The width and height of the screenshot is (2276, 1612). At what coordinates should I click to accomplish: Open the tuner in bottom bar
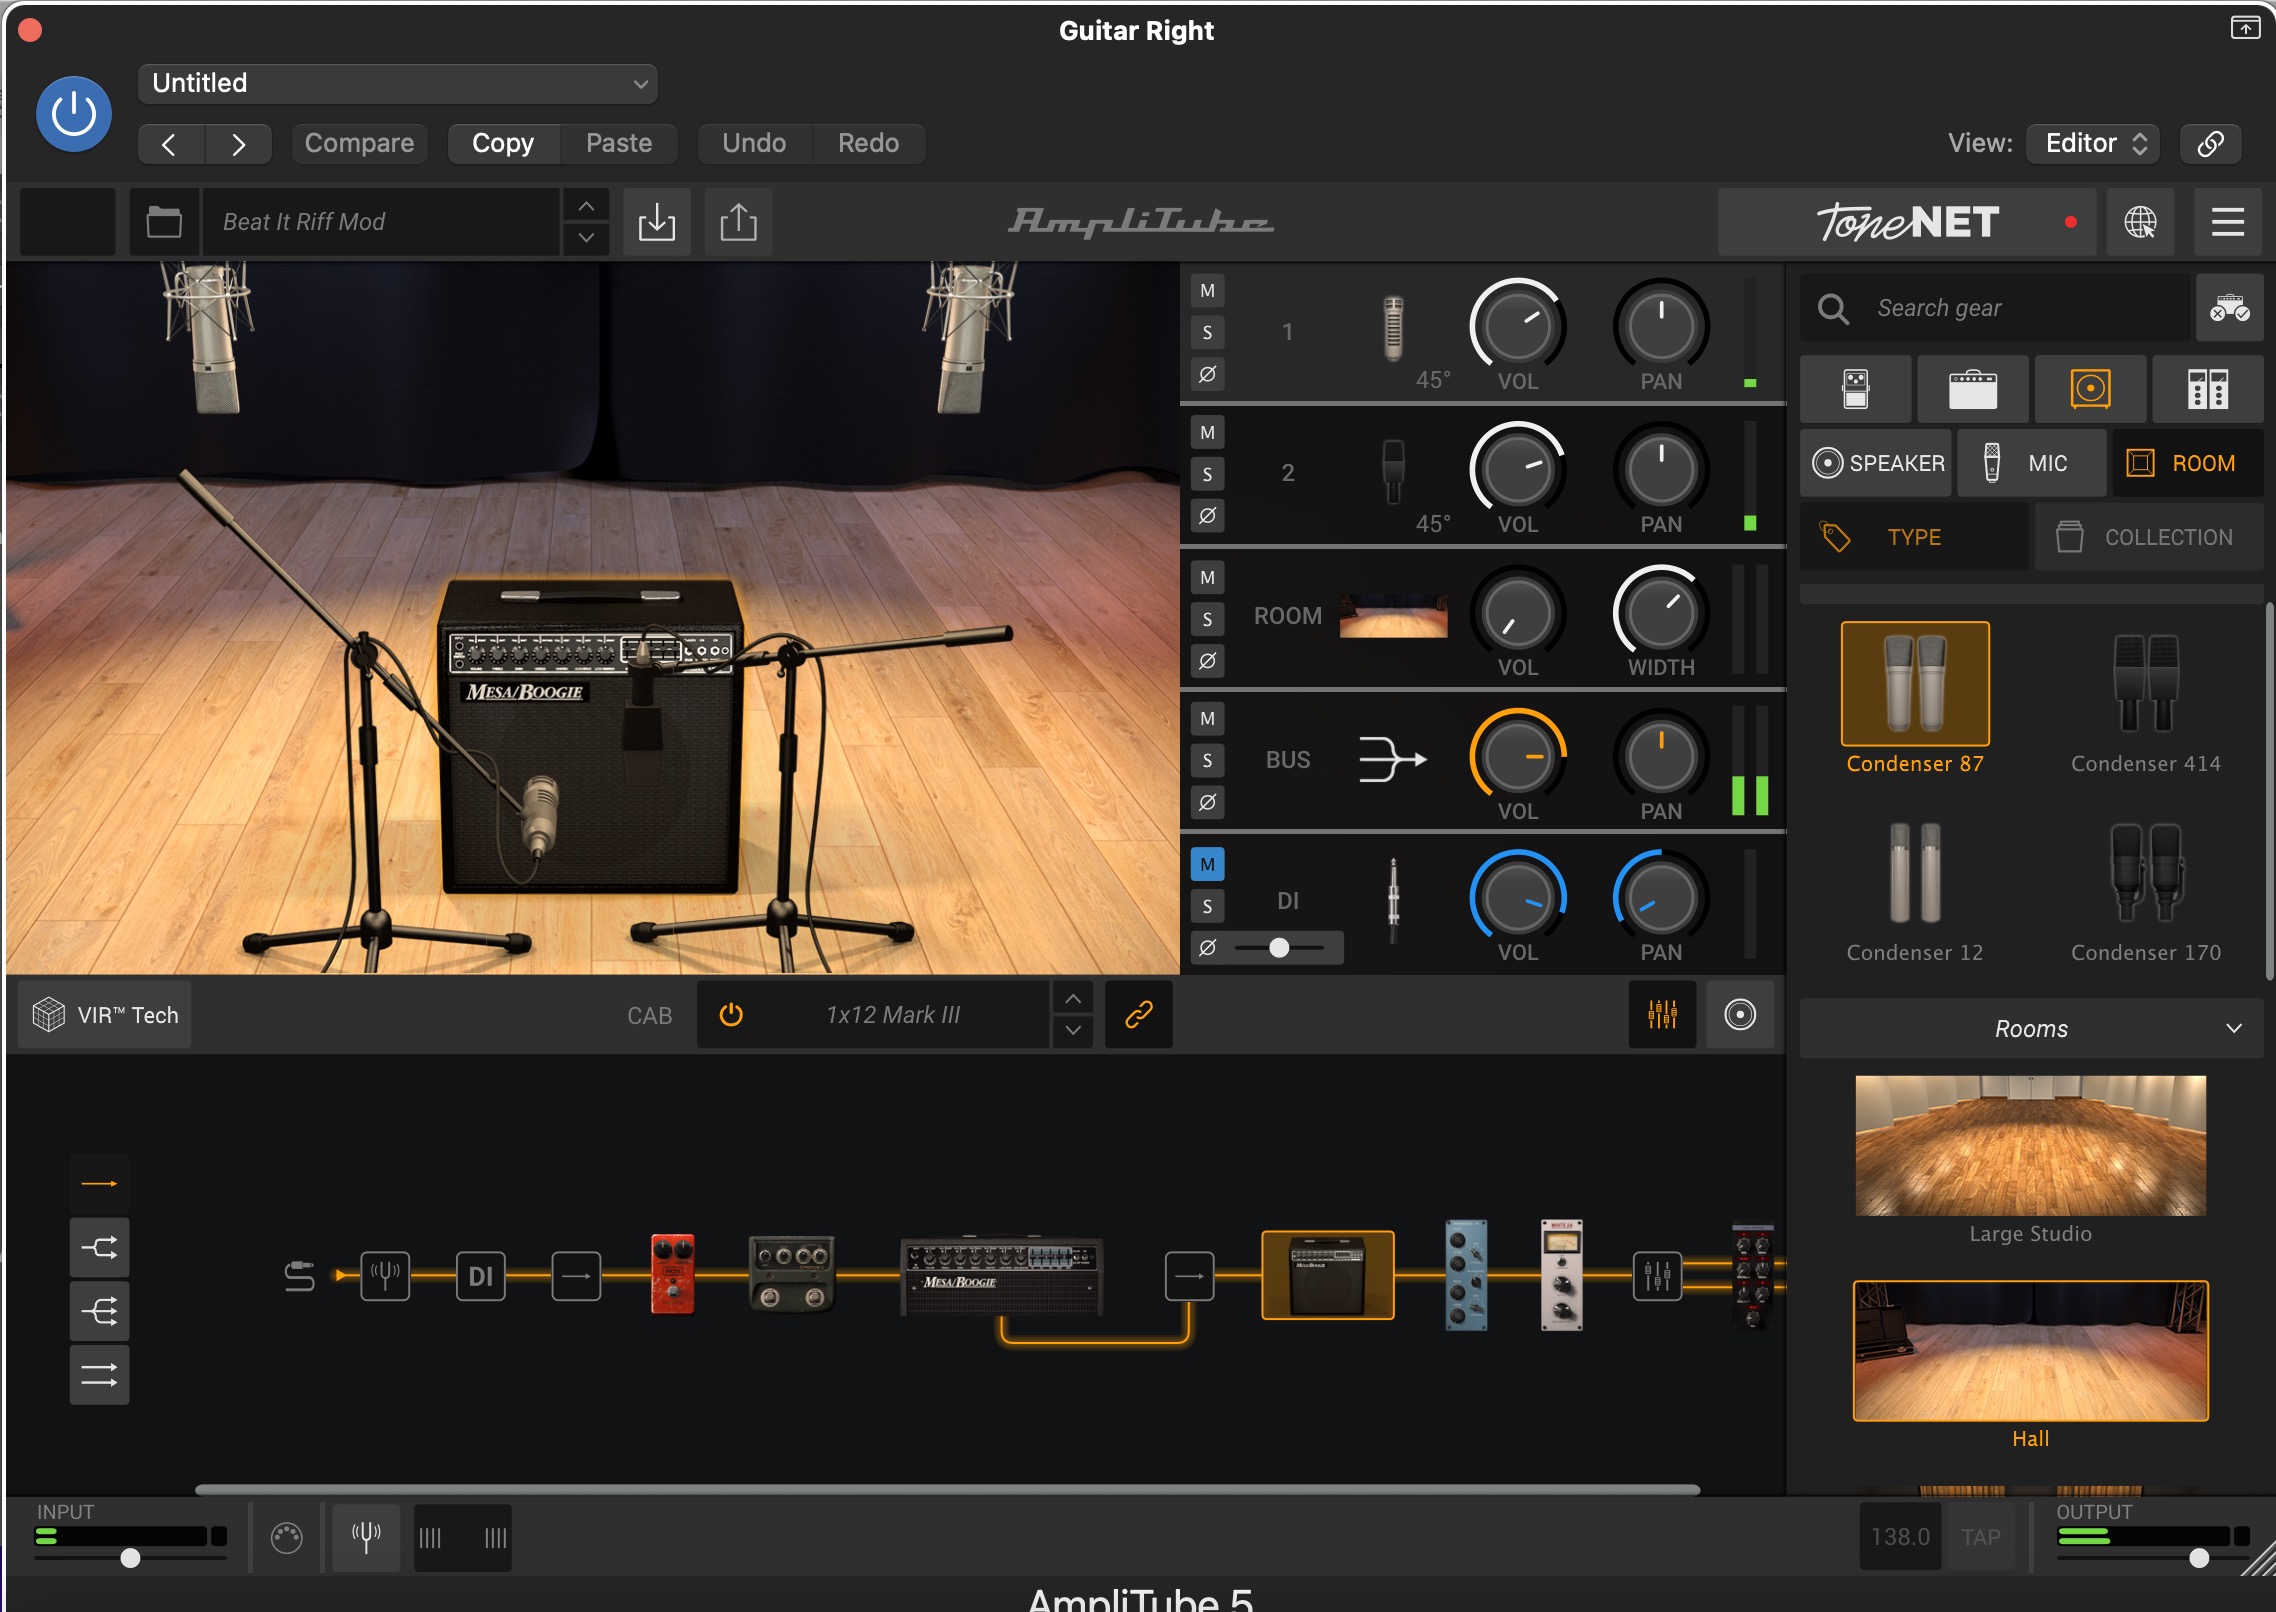click(366, 1537)
